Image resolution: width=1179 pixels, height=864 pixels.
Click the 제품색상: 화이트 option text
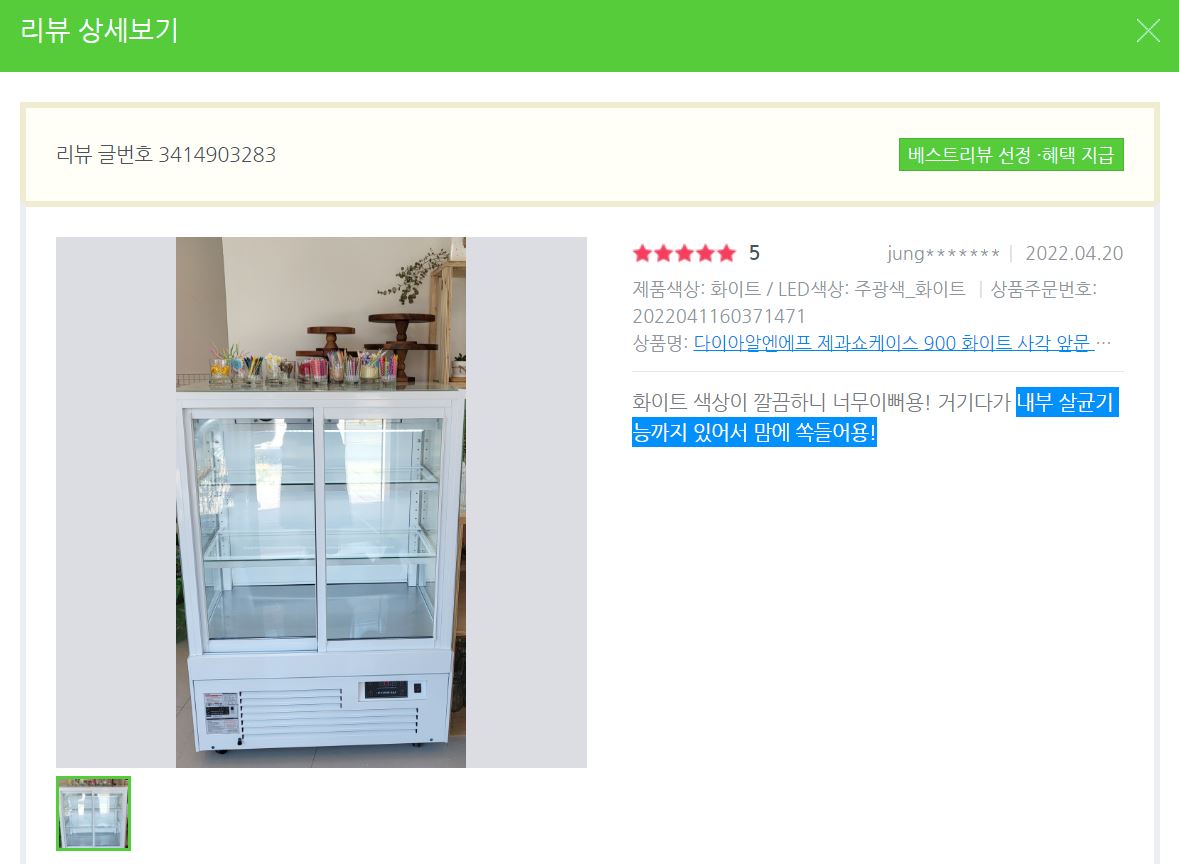coord(696,289)
